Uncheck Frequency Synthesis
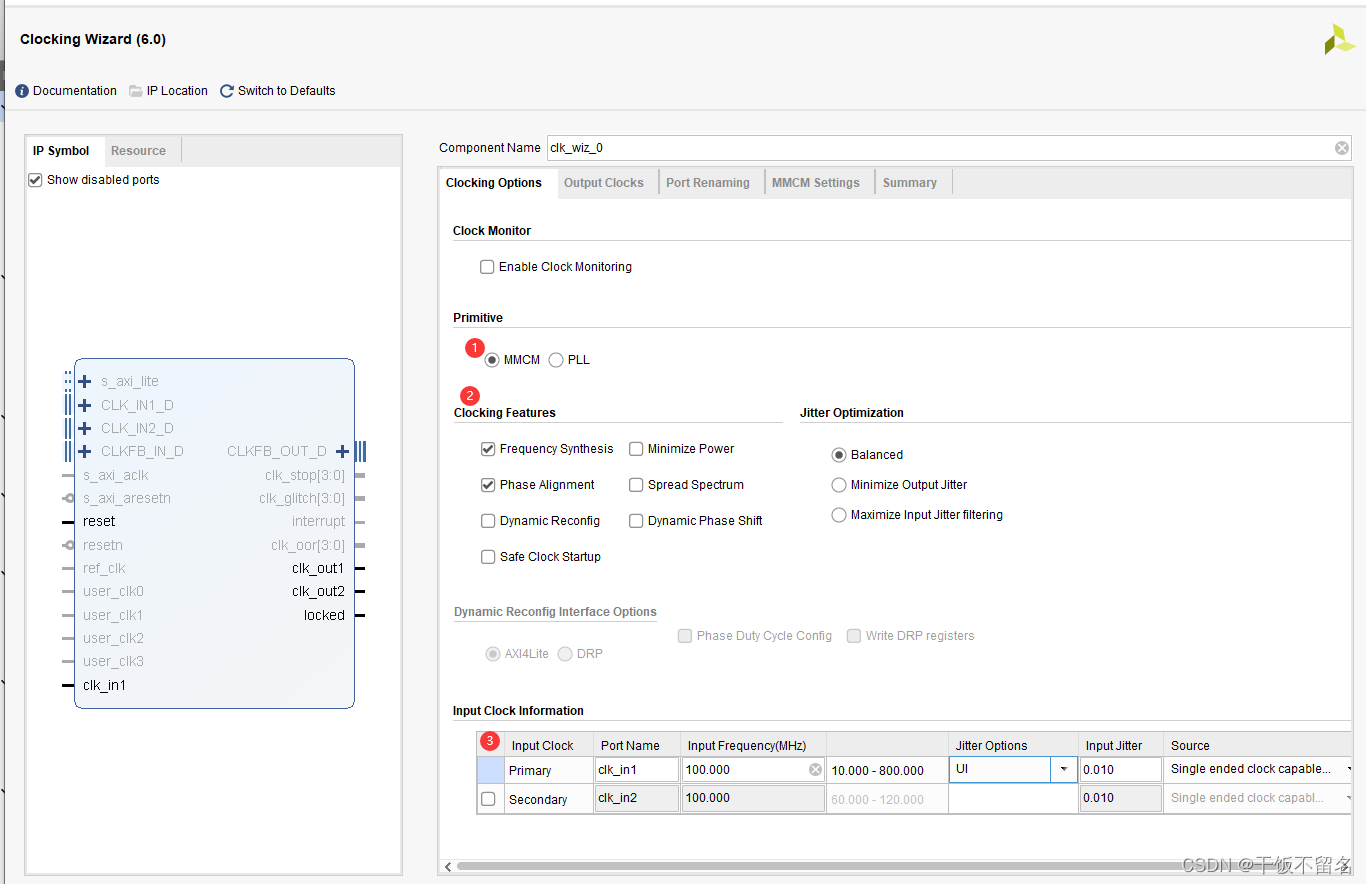Viewport: 1366px width, 884px height. pyautogui.click(x=488, y=449)
